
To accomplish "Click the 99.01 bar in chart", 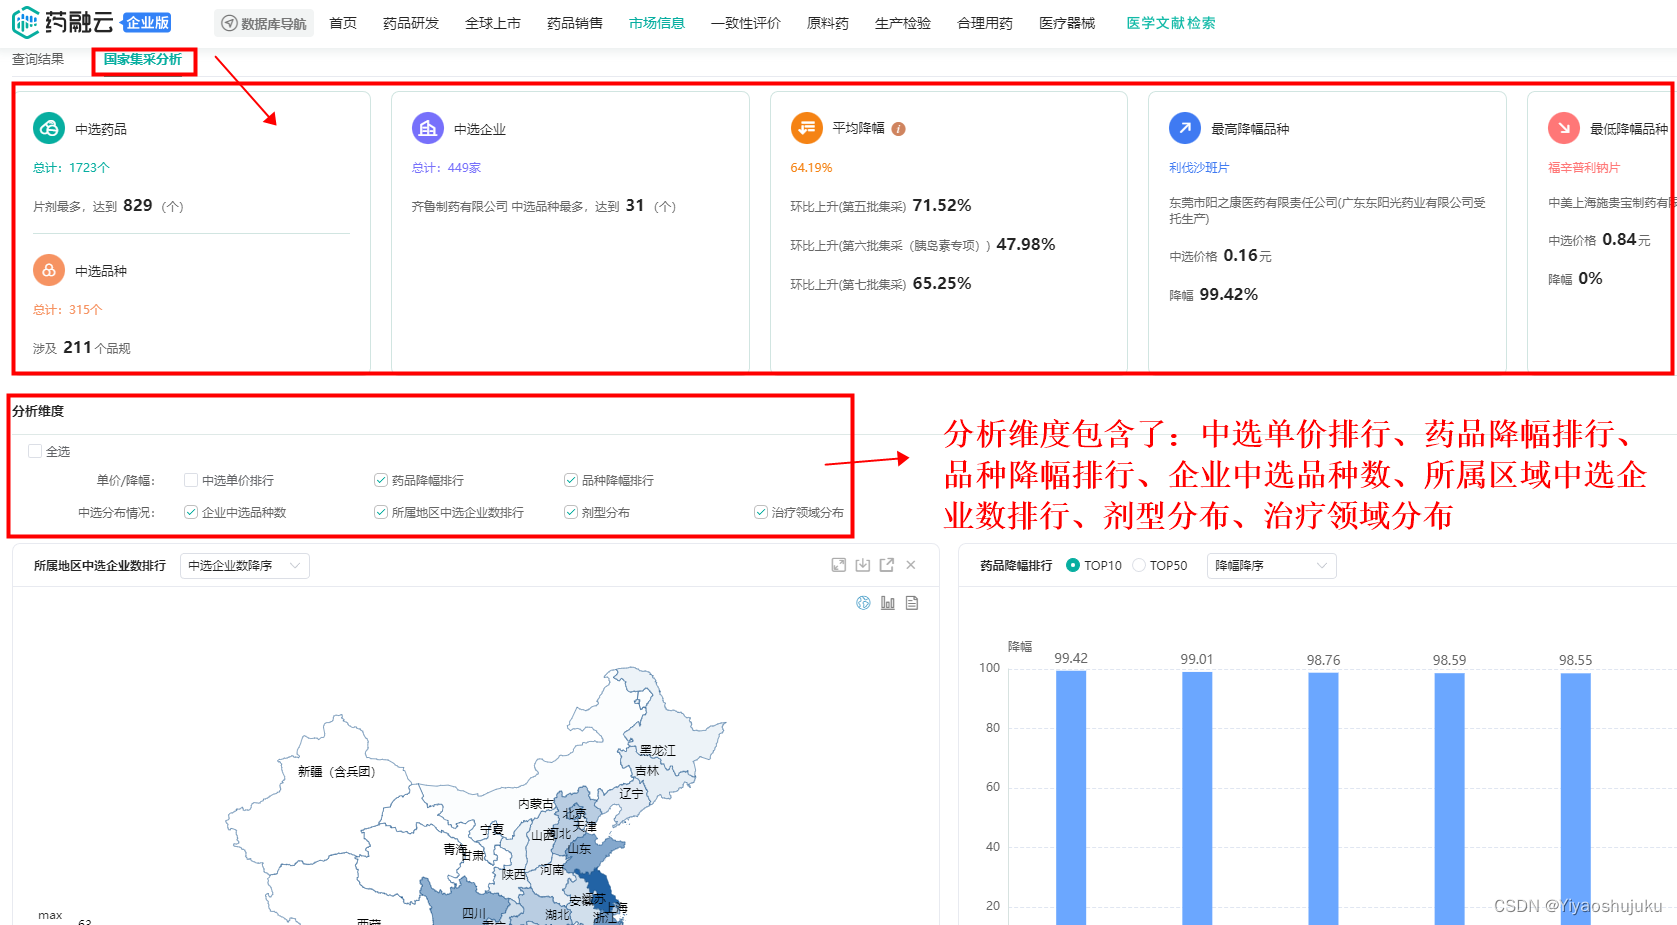I will (x=1197, y=798).
